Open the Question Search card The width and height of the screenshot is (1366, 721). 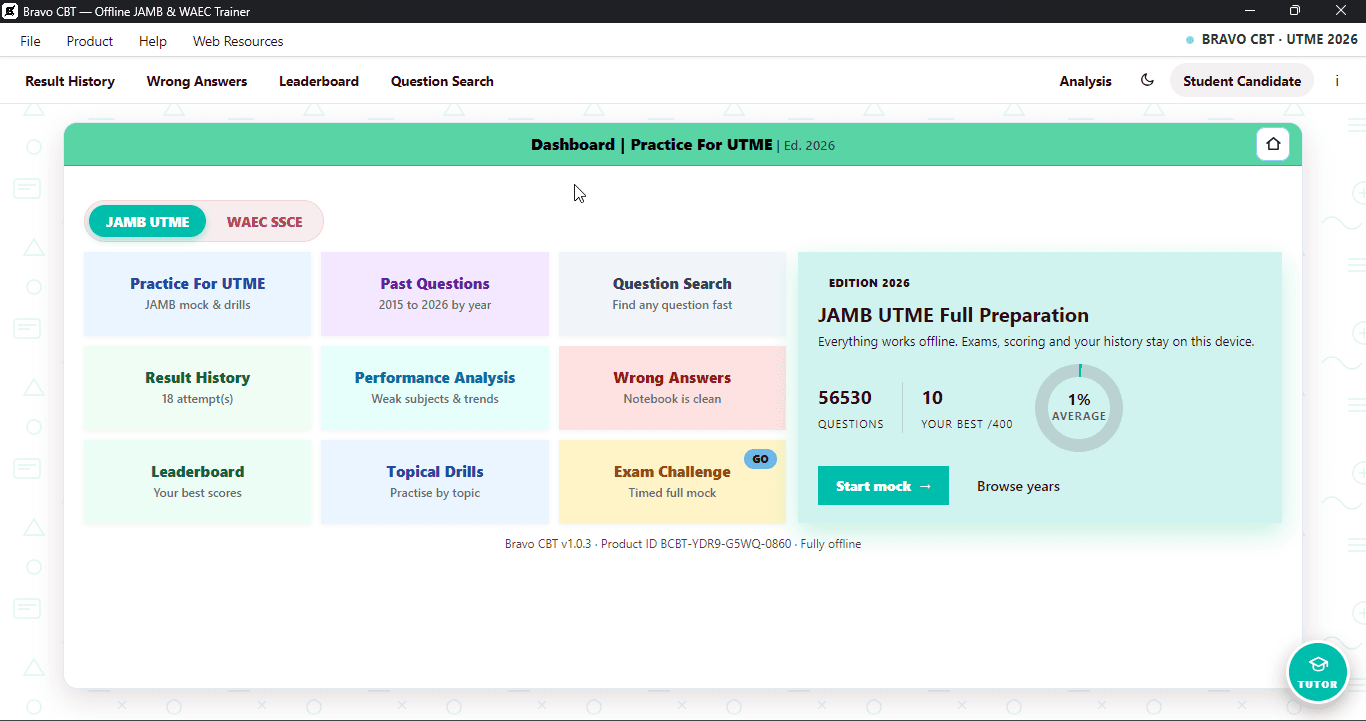[672, 294]
